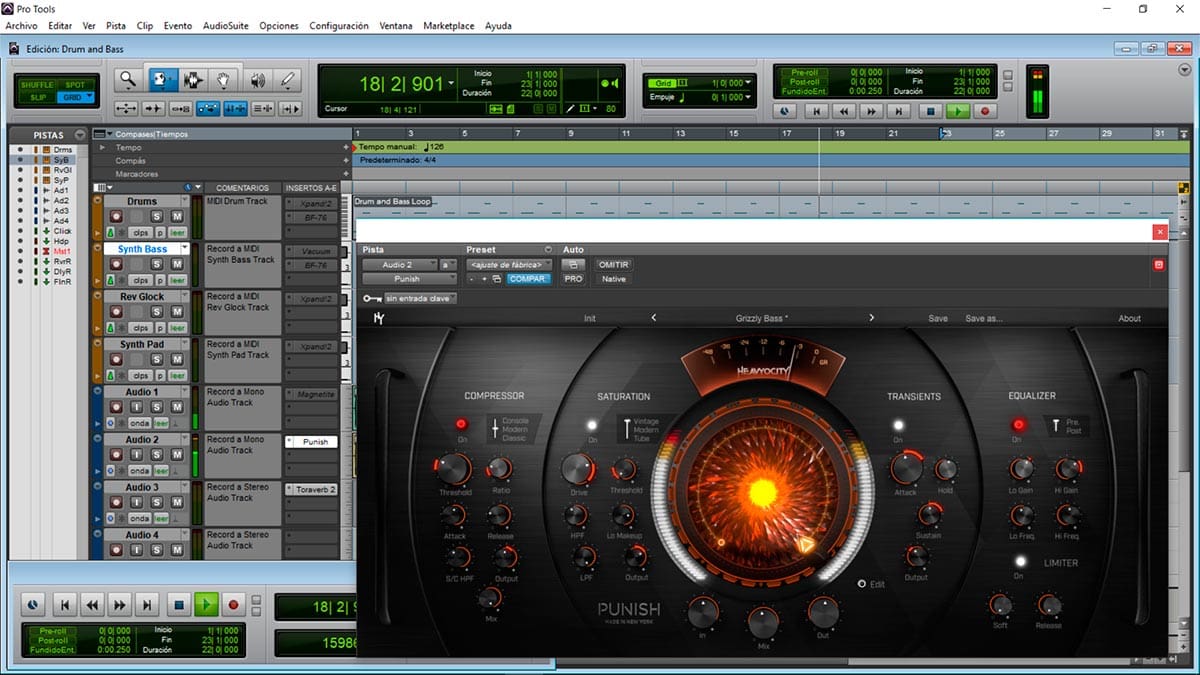Click the Saturation Drive knob
The height and width of the screenshot is (675, 1200).
pos(578,468)
